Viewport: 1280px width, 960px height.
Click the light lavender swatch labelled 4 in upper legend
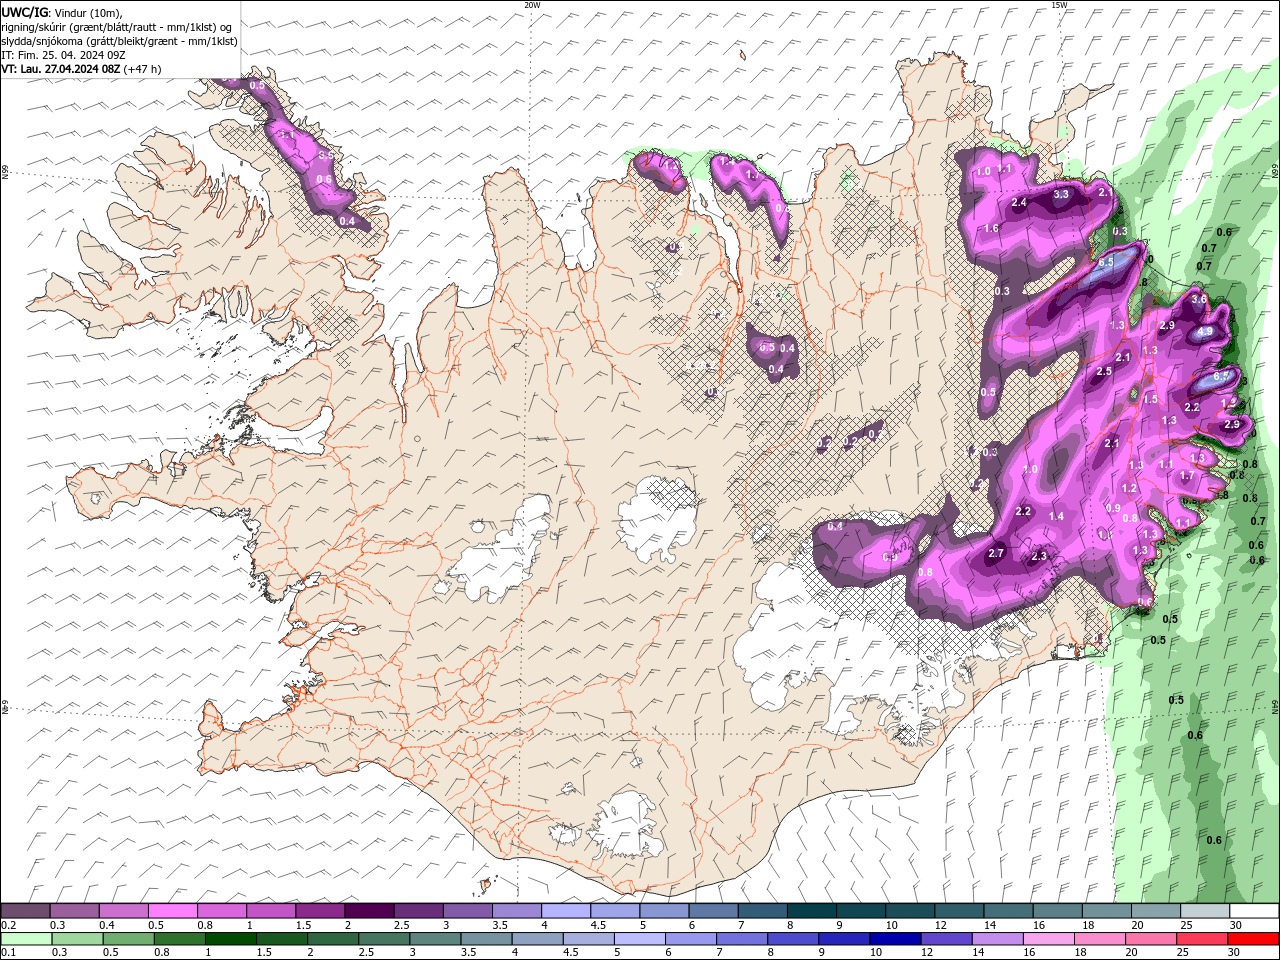(565, 911)
